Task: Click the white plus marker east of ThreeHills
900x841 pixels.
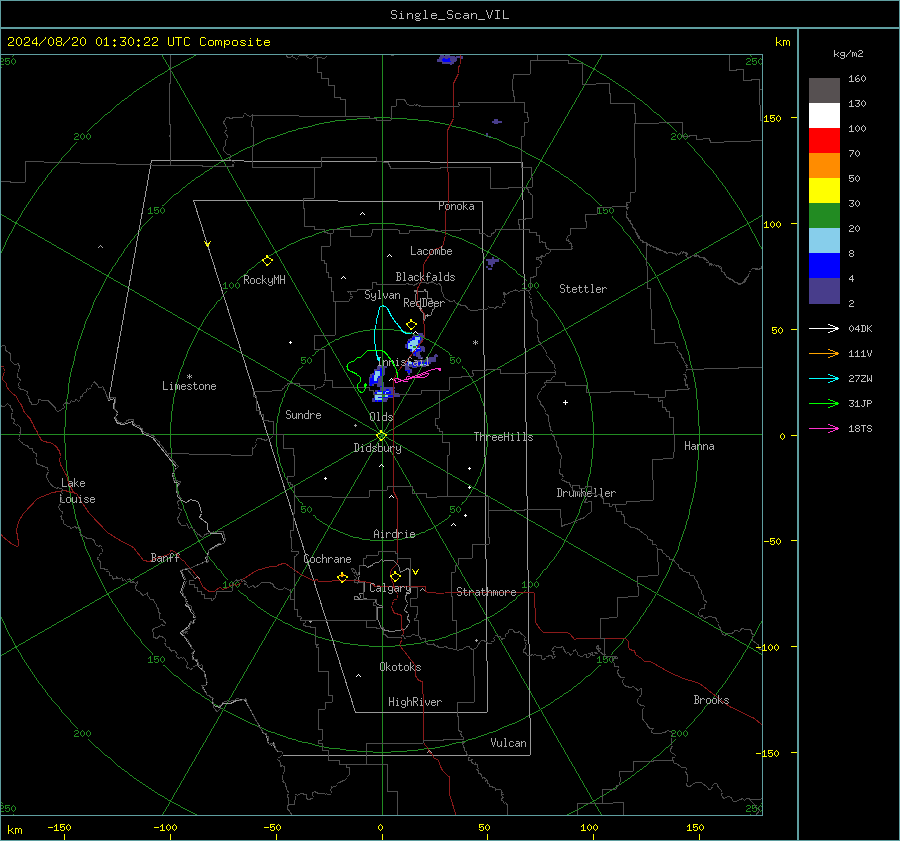Action: point(565,402)
